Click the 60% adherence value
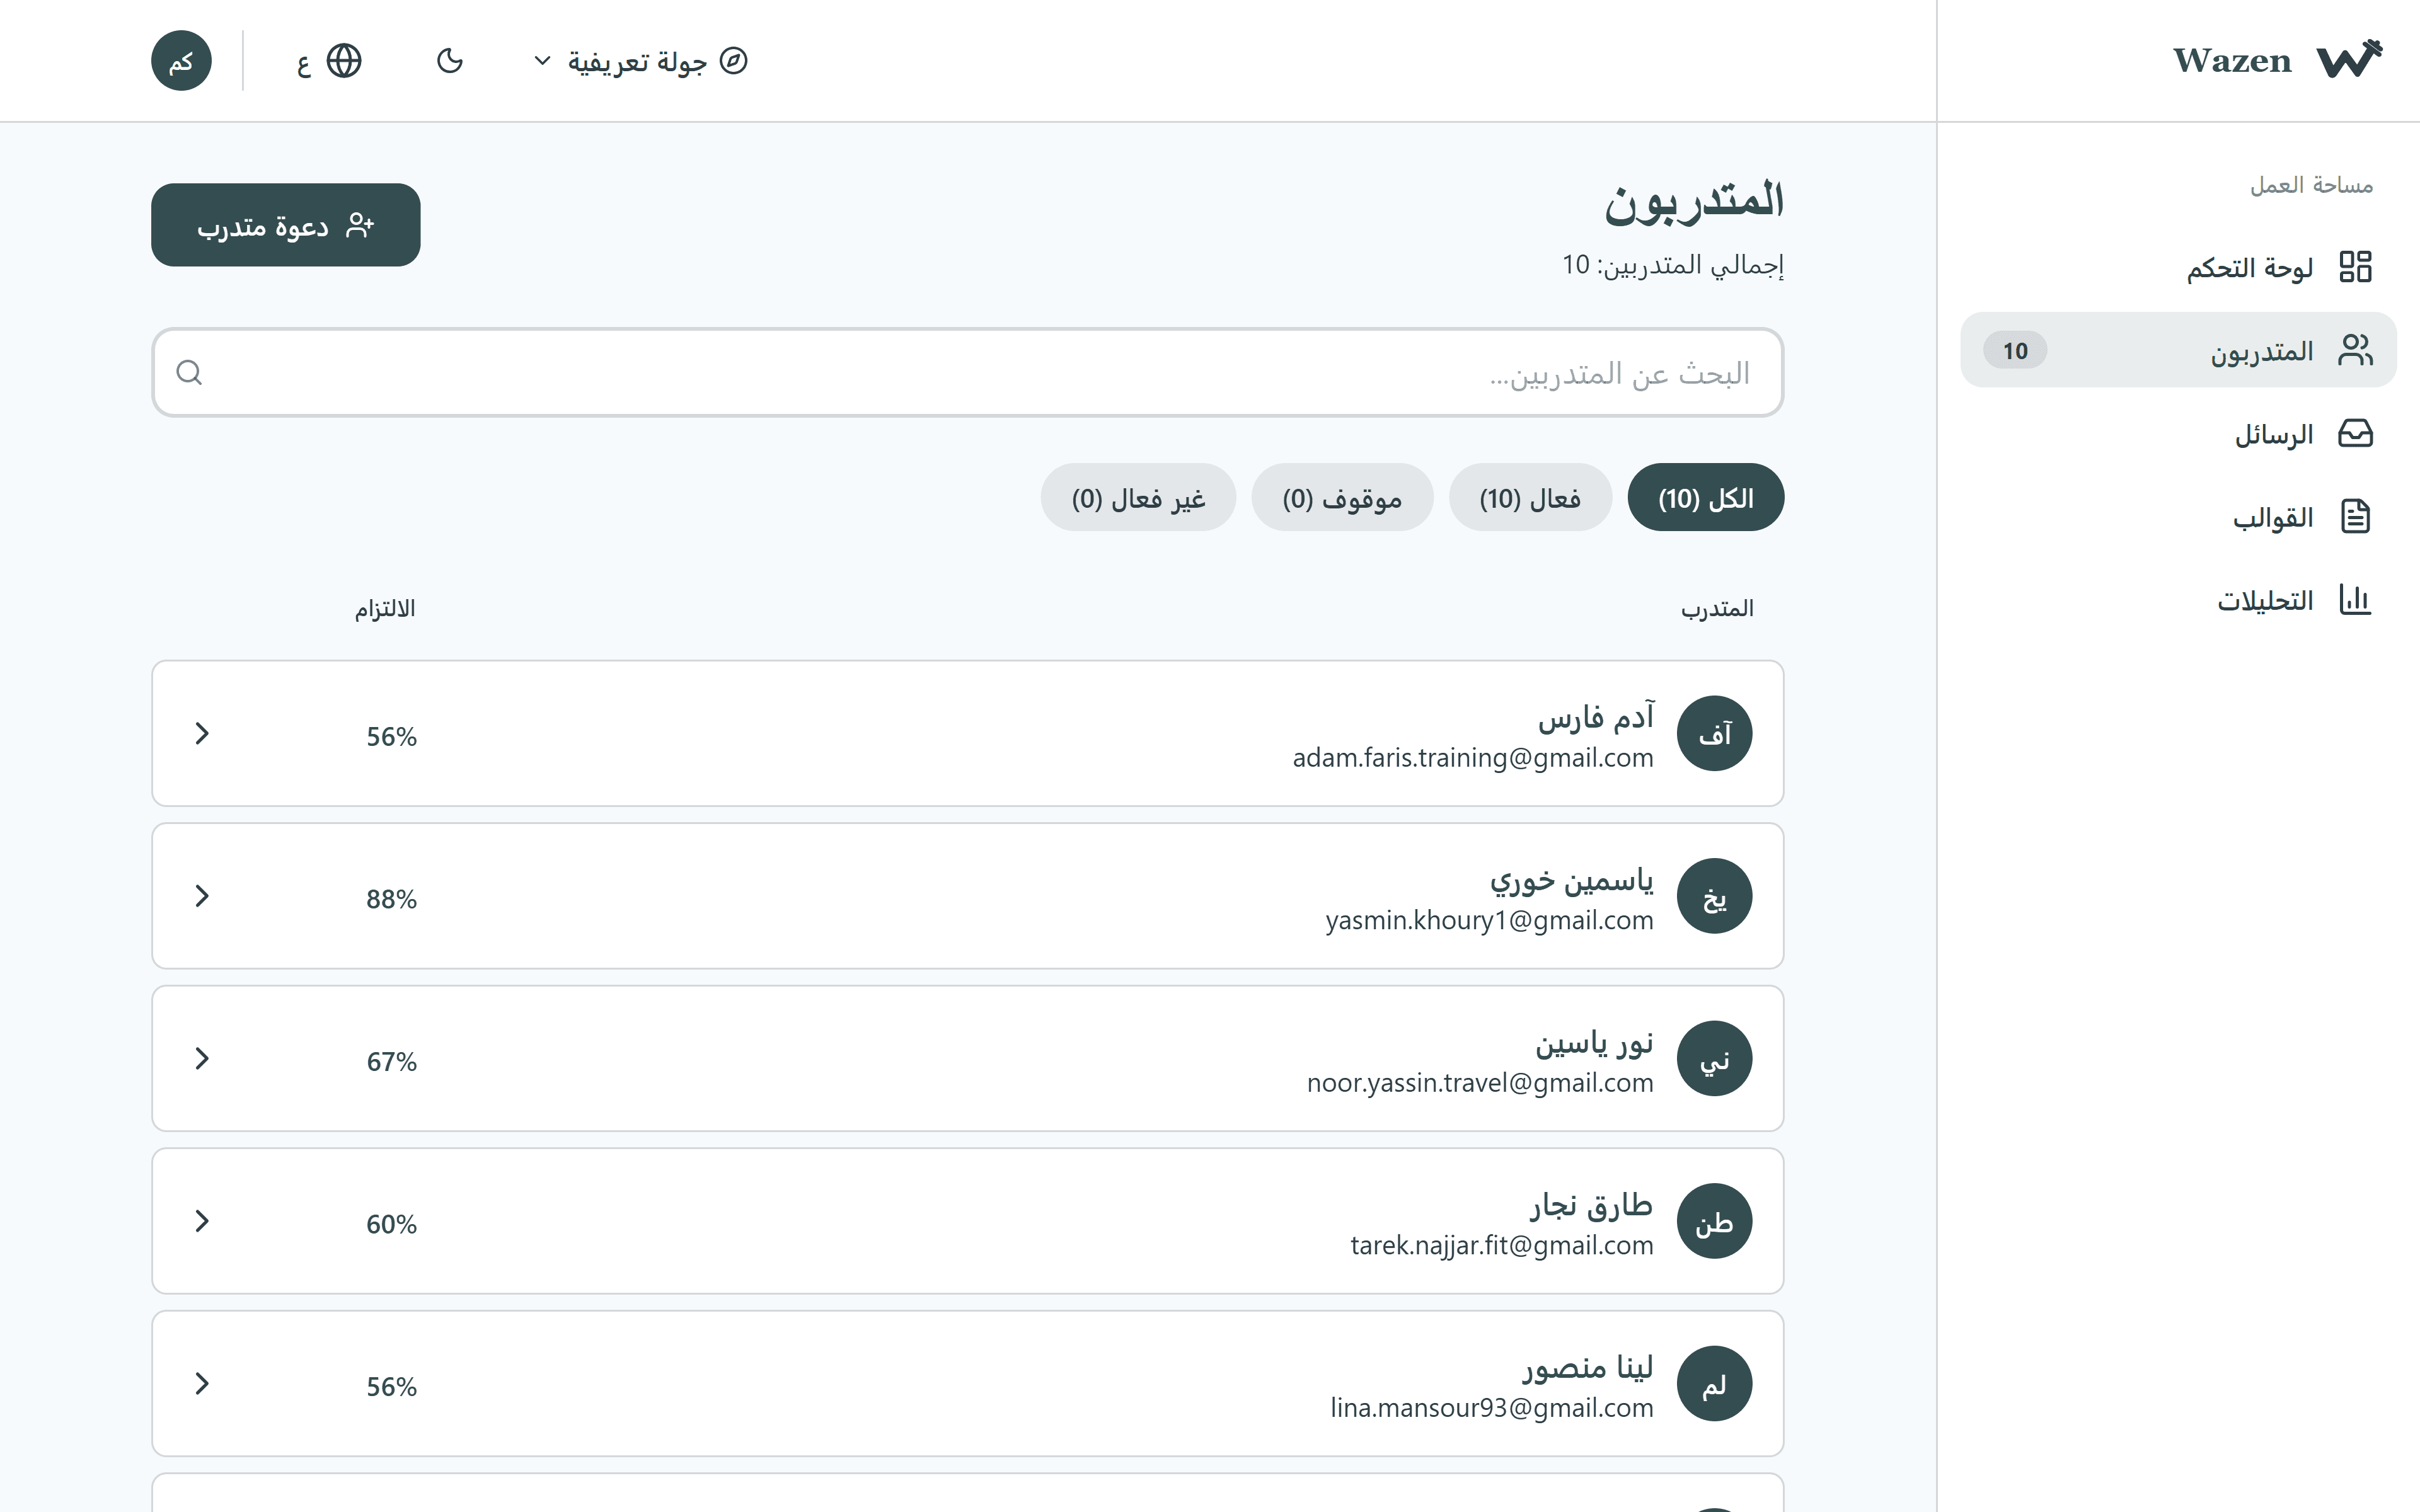The height and width of the screenshot is (1512, 2420). (391, 1225)
